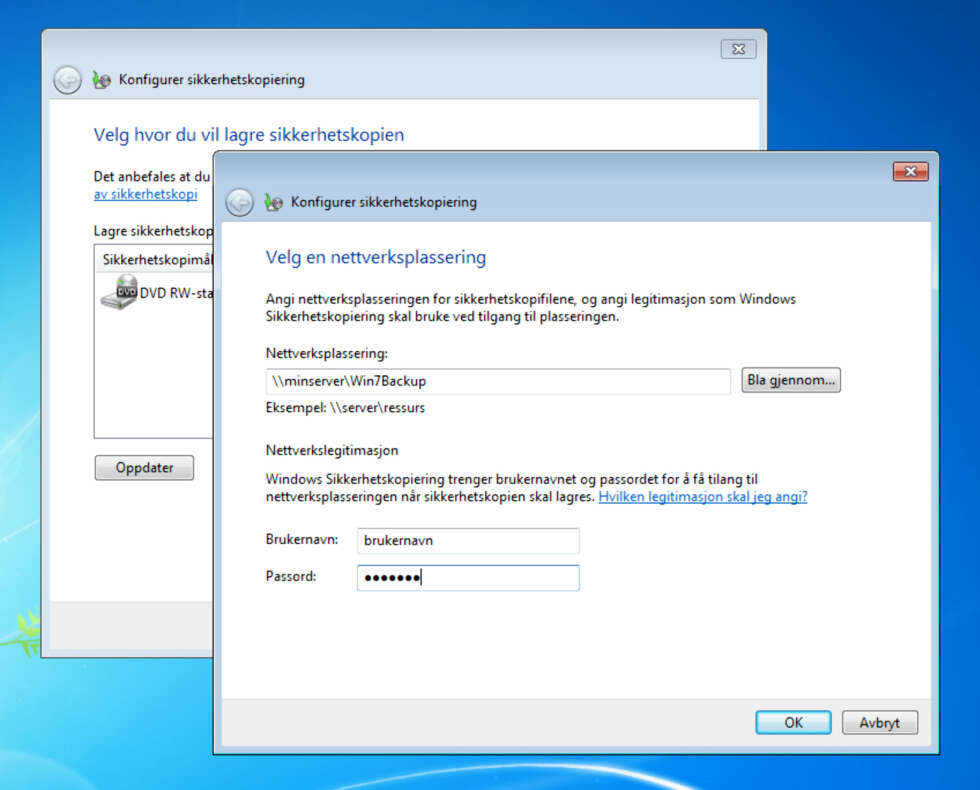This screenshot has height=790, width=980.
Task: Open the Bla gjennom... browse button
Action: tap(791, 380)
